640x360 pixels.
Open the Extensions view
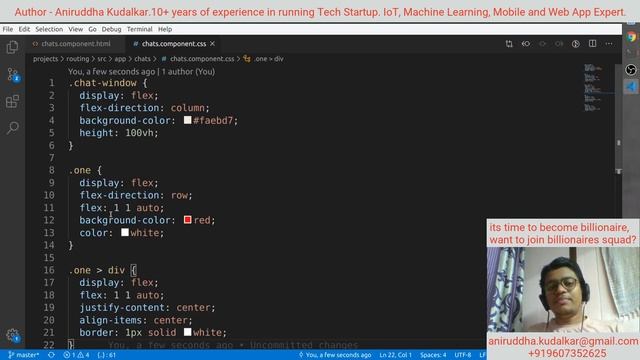pos(12,101)
